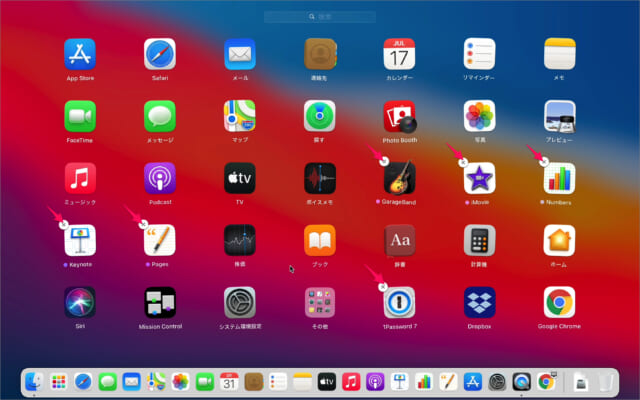Open Pages from the Launchpad grid
The width and height of the screenshot is (640, 400).
click(x=160, y=240)
